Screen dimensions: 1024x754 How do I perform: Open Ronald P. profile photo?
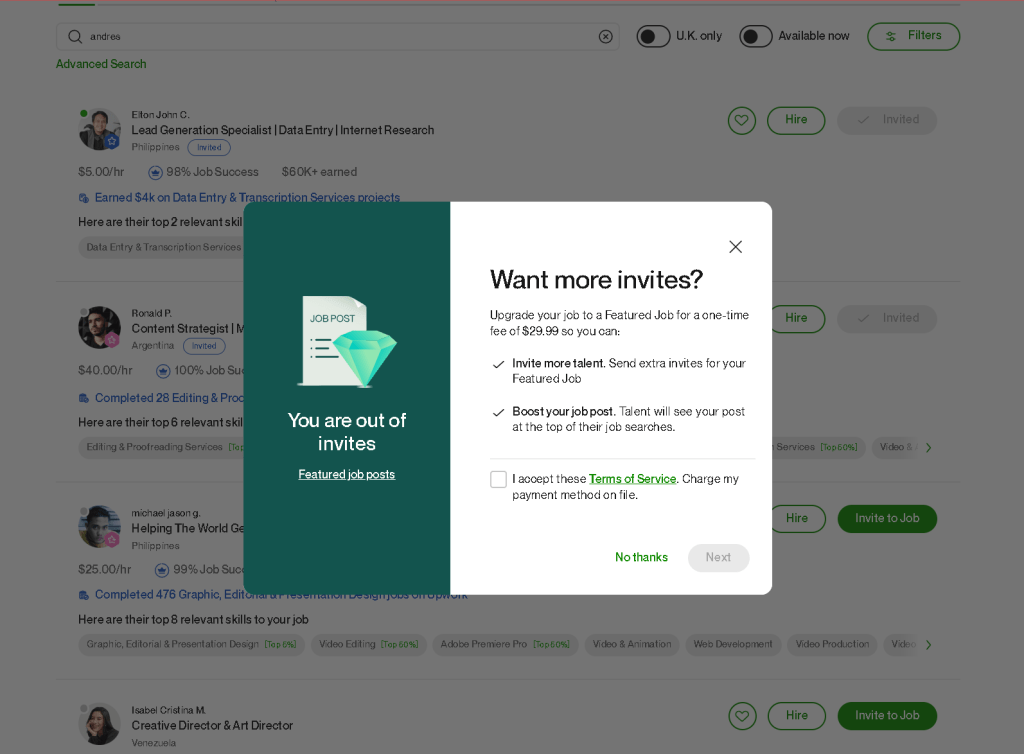(x=100, y=328)
